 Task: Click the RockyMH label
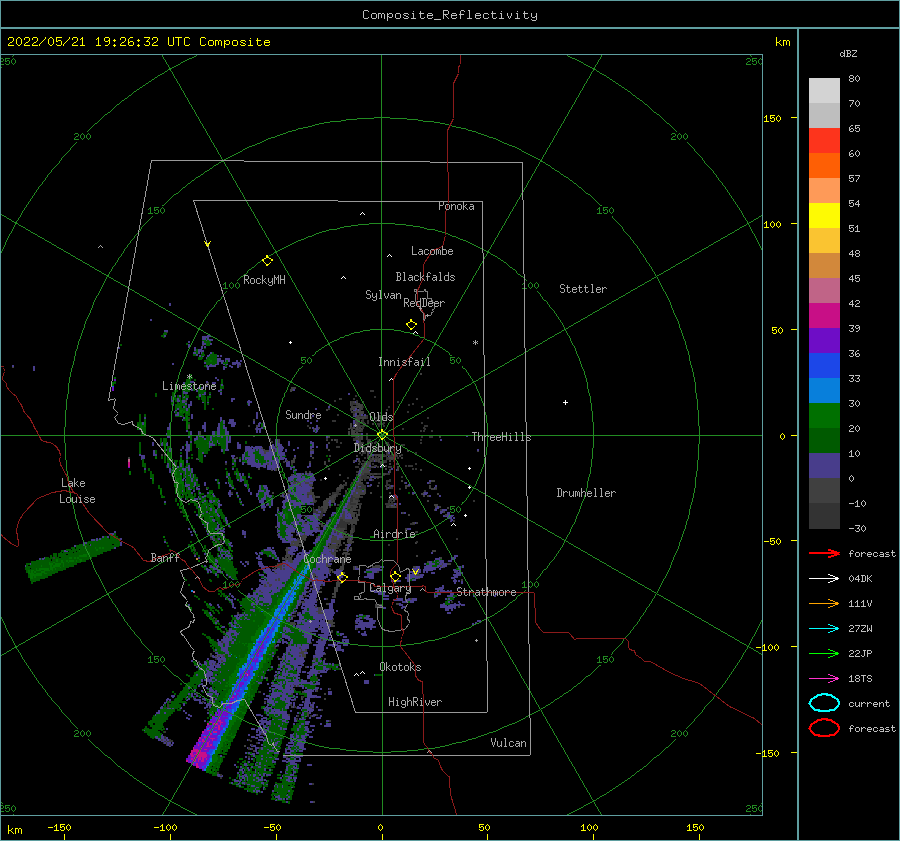click(x=264, y=280)
